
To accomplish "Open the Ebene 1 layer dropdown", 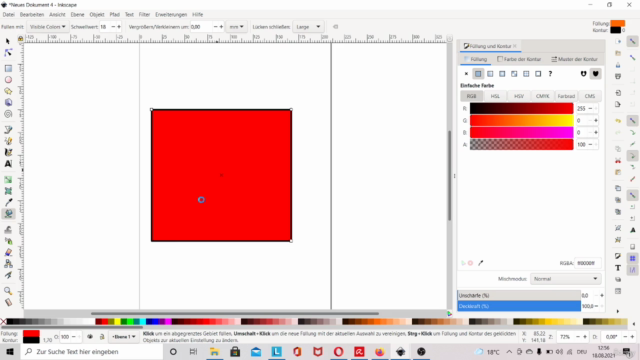I will (x=124, y=337).
